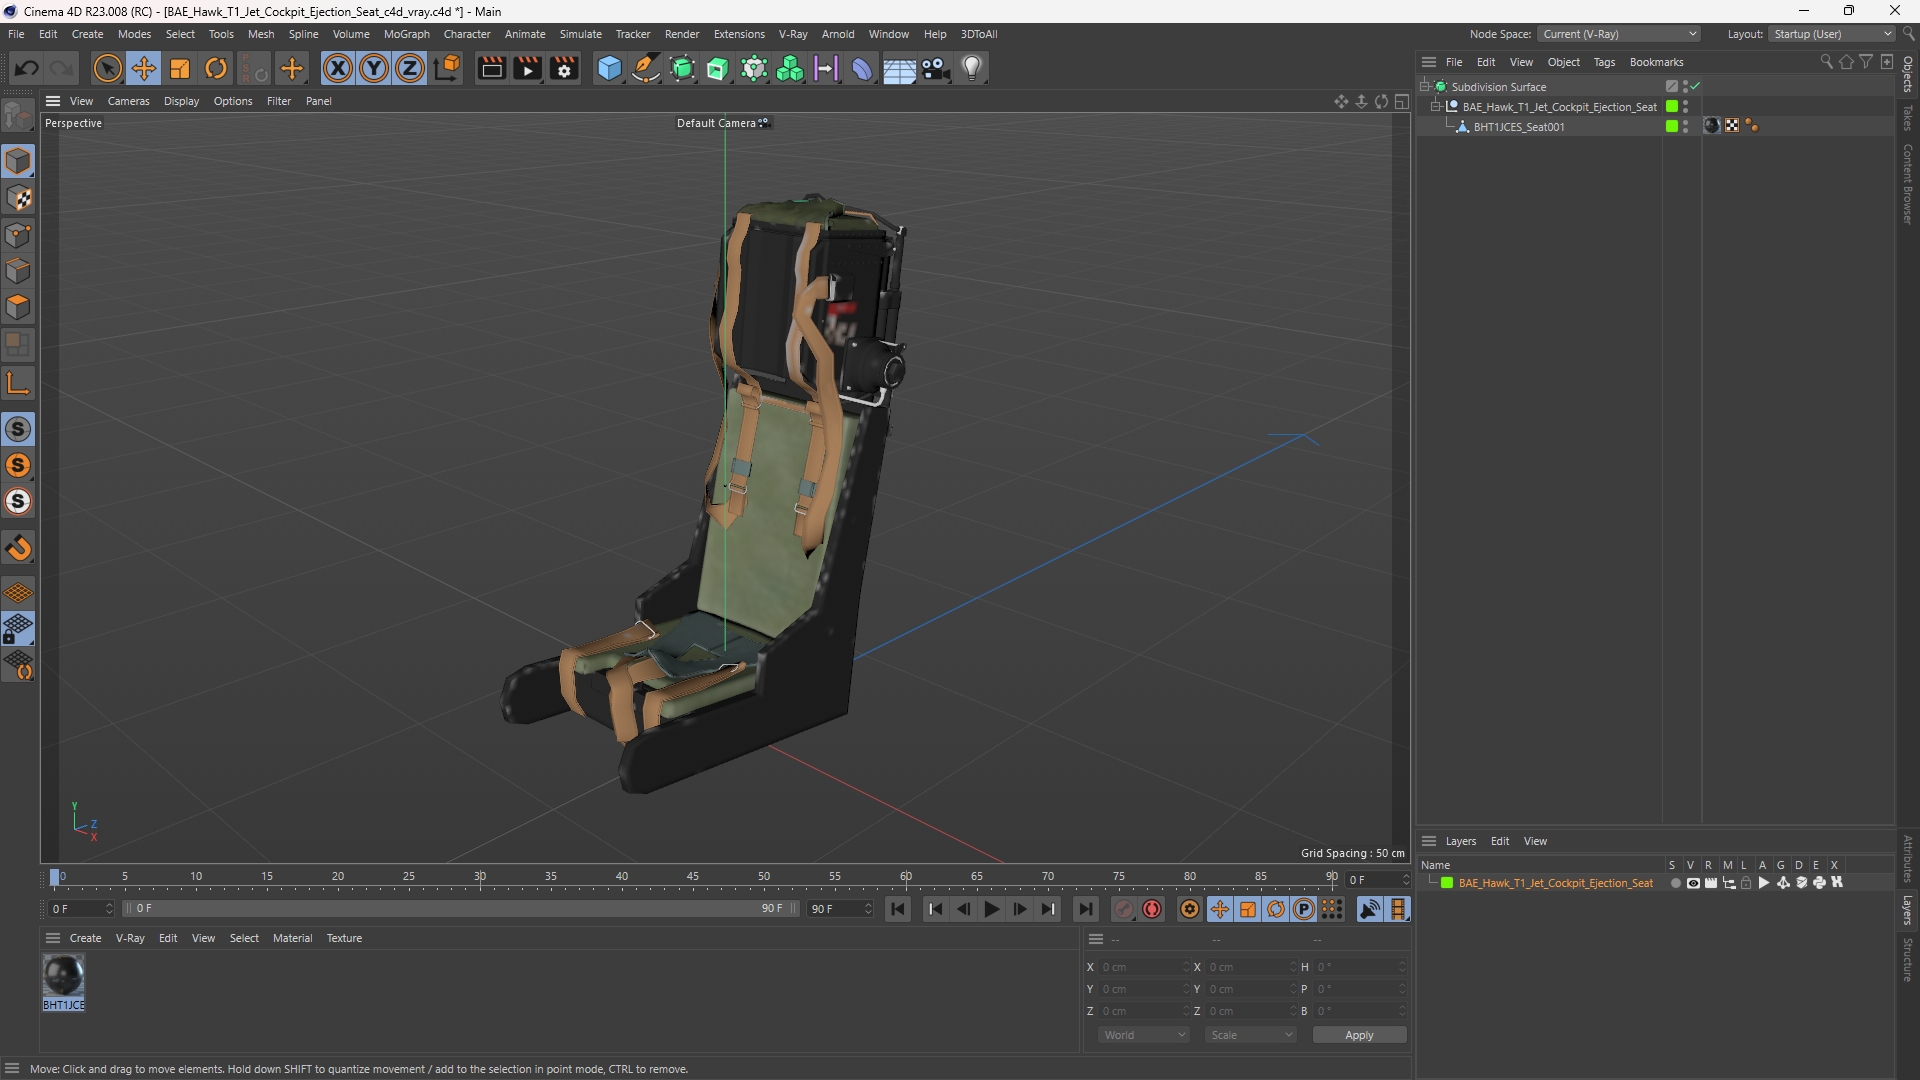Select the Move tool in the toolbar
The height and width of the screenshot is (1080, 1920).
click(x=144, y=68)
